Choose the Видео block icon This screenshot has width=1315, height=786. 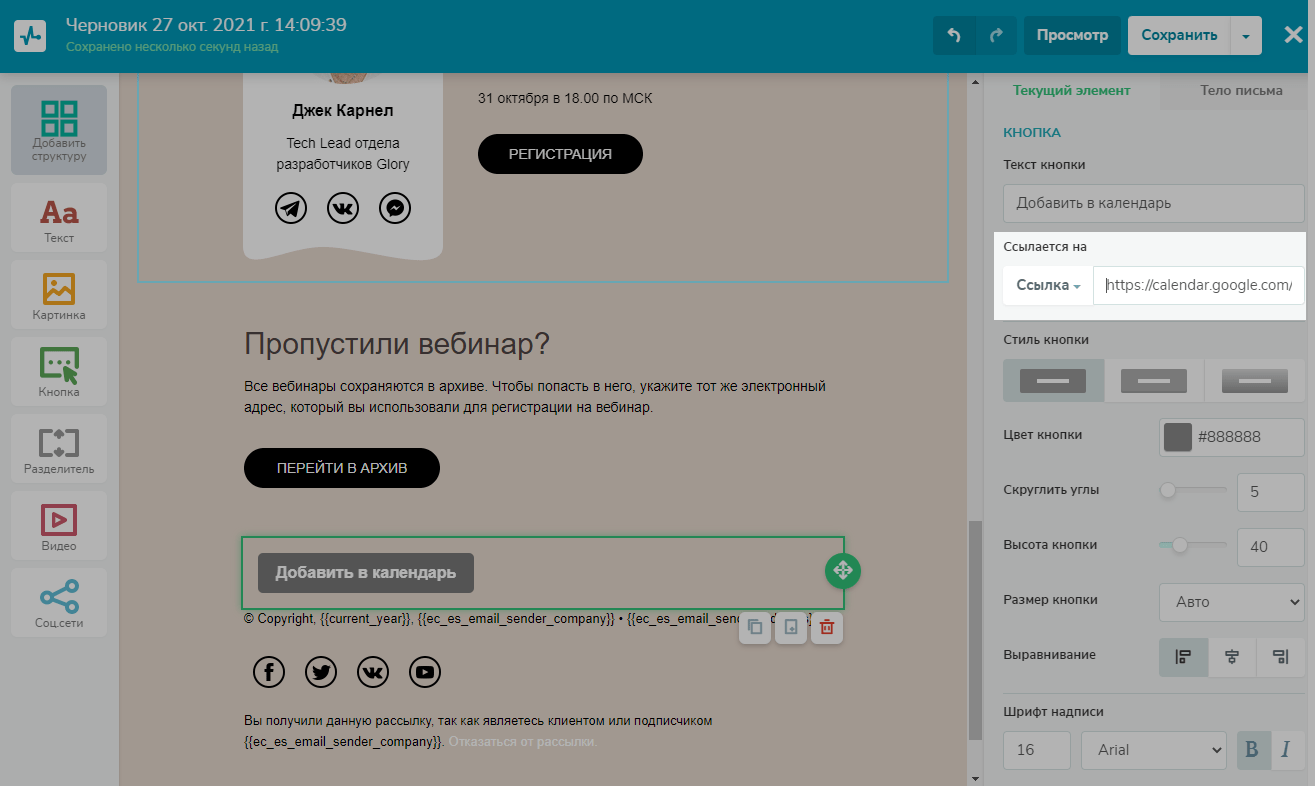pyautogui.click(x=59, y=526)
